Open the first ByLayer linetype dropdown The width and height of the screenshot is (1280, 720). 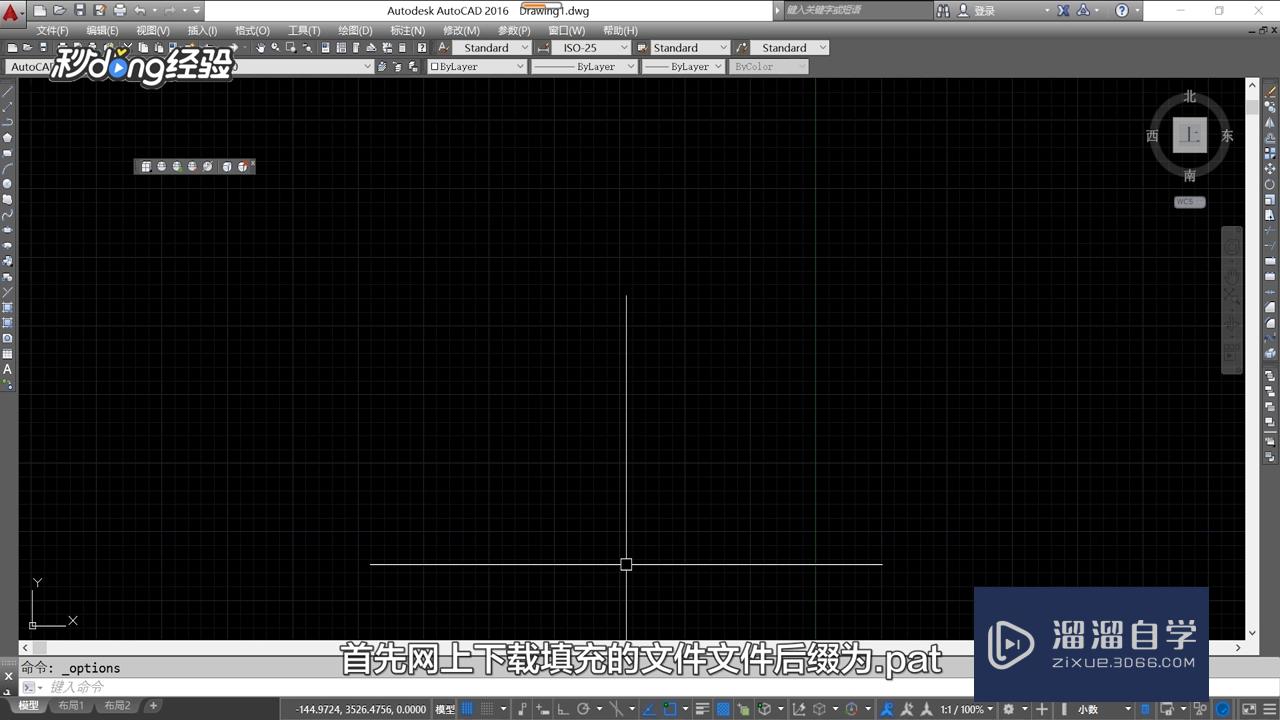point(584,66)
